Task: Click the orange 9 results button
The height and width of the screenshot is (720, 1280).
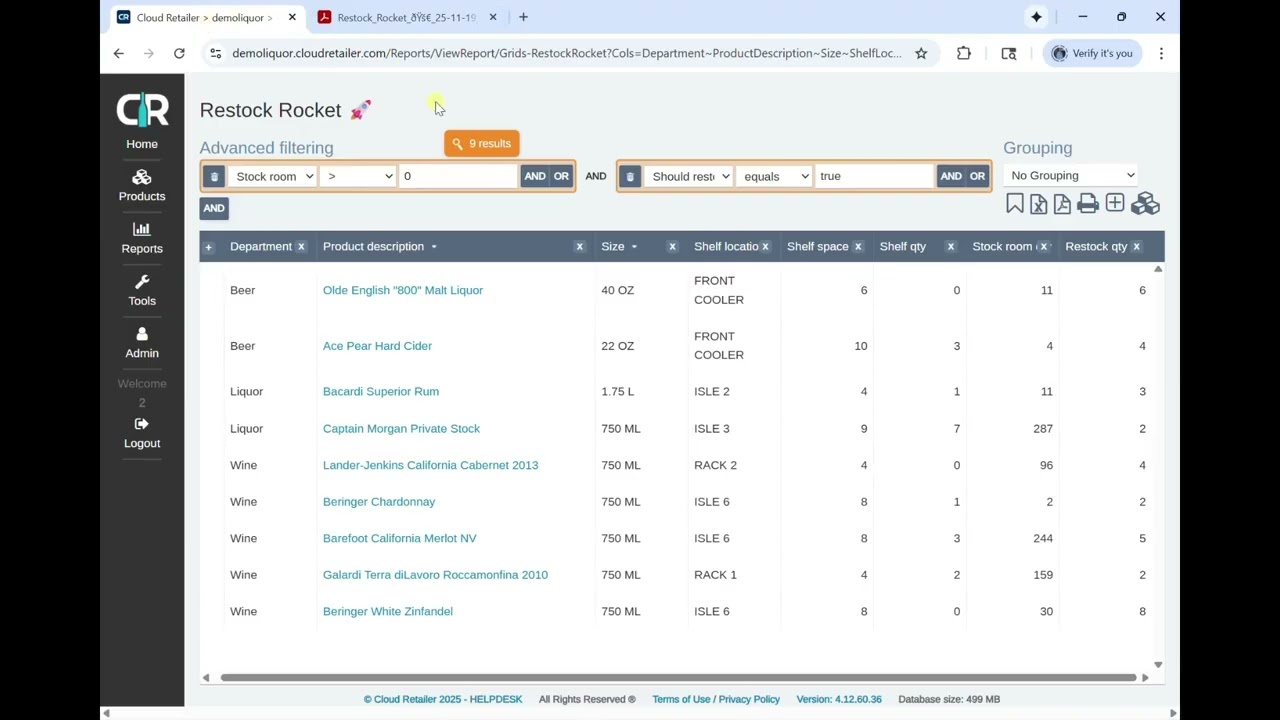Action: 482,144
